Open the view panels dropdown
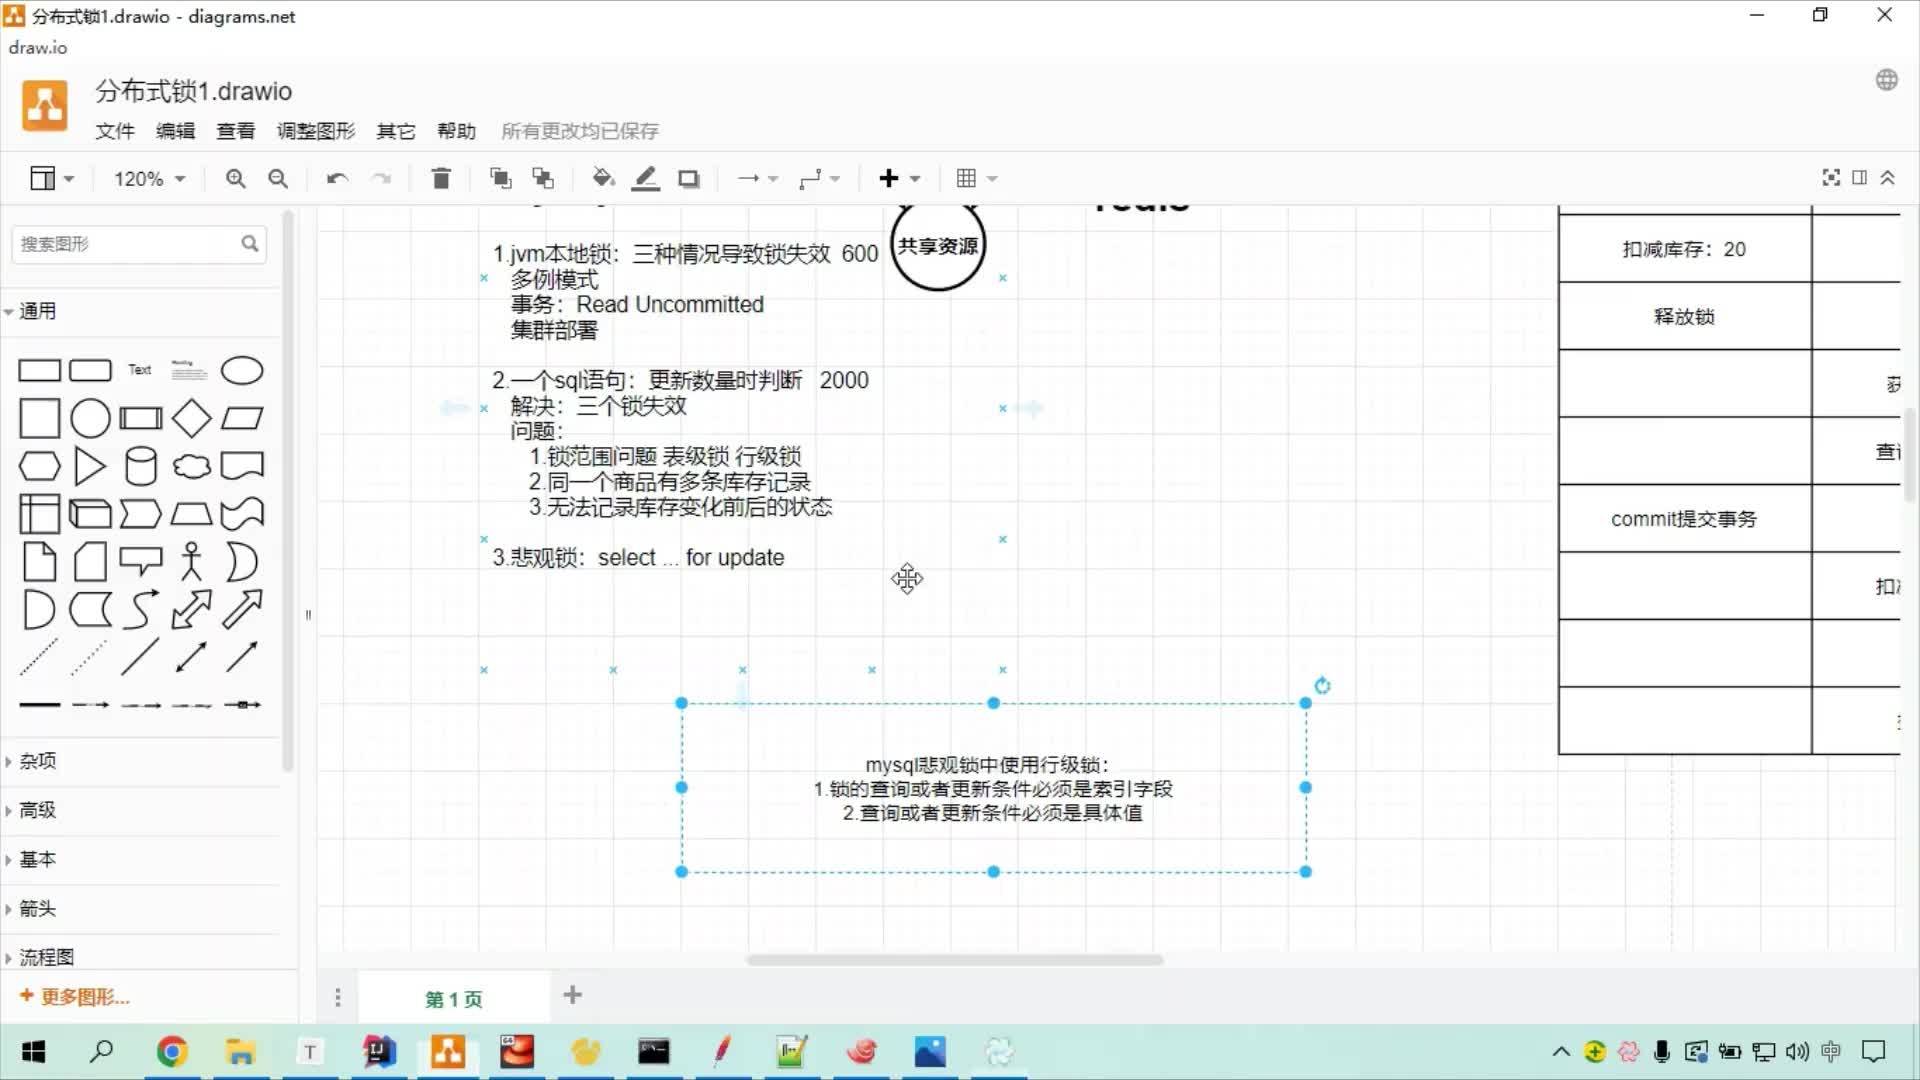1920x1080 pixels. (x=52, y=179)
